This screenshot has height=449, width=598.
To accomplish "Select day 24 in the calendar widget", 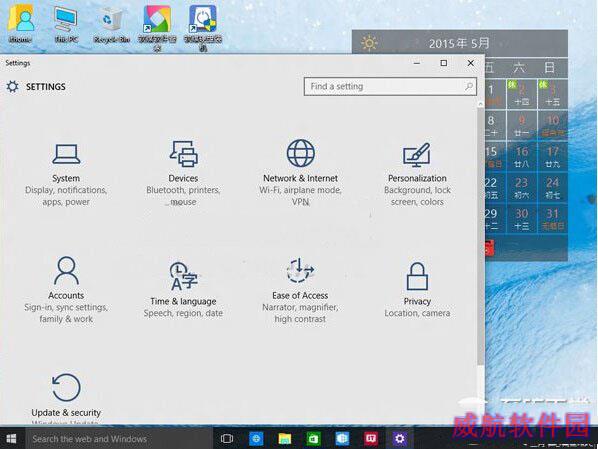I will click(553, 188).
